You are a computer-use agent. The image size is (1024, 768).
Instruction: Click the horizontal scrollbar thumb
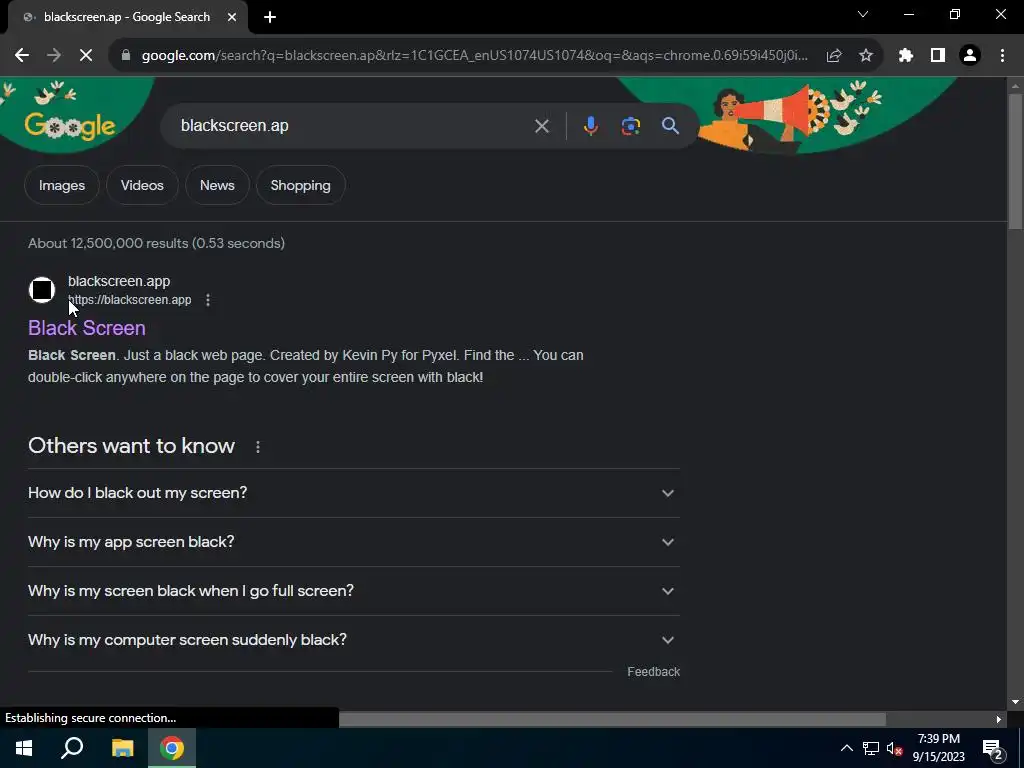point(613,719)
